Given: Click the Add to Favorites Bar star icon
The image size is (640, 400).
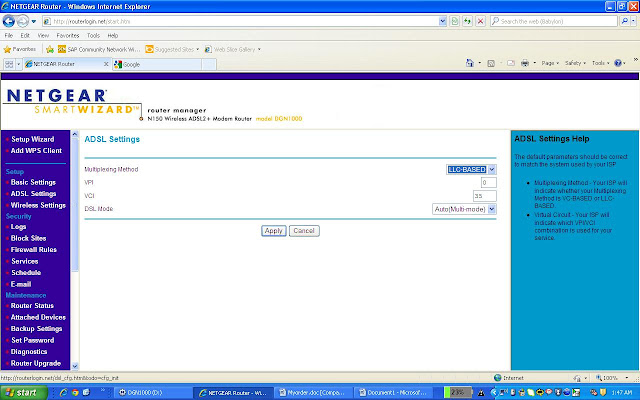Looking at the screenshot, I should click(50, 49).
